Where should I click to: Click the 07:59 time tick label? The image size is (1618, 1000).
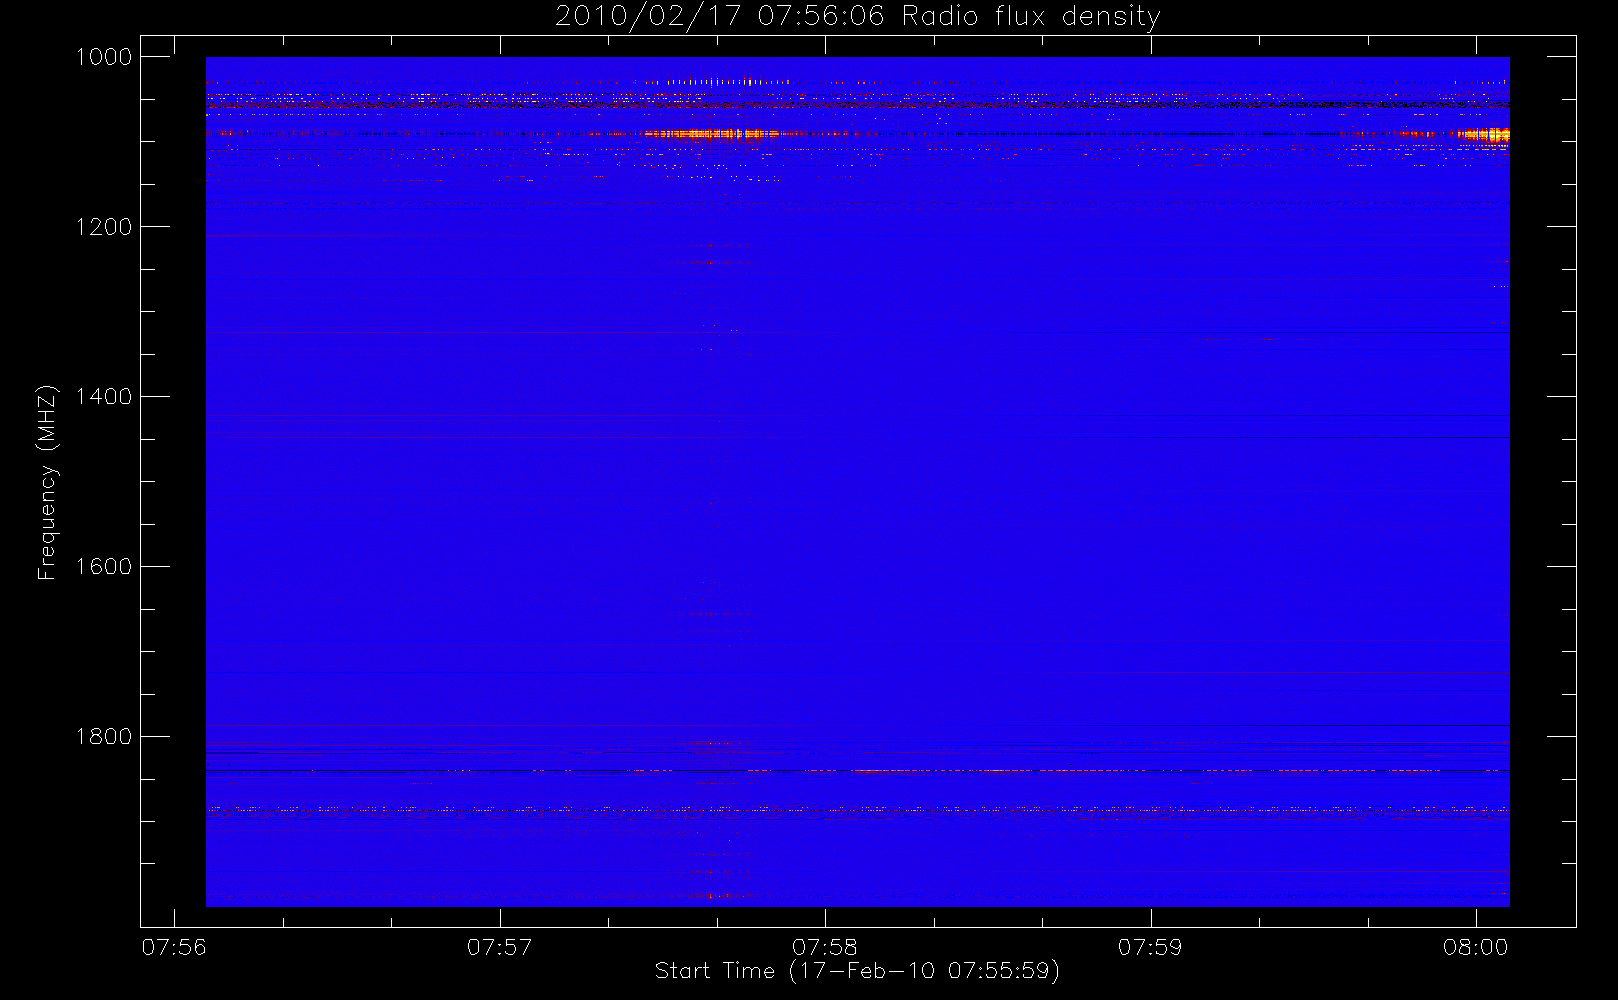pyautogui.click(x=1150, y=947)
